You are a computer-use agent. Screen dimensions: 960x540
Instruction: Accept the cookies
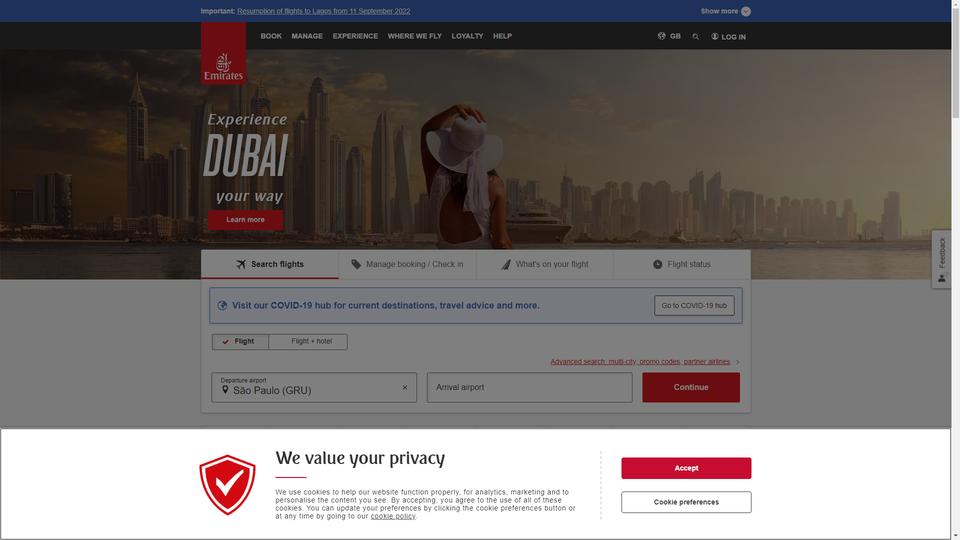[686, 468]
